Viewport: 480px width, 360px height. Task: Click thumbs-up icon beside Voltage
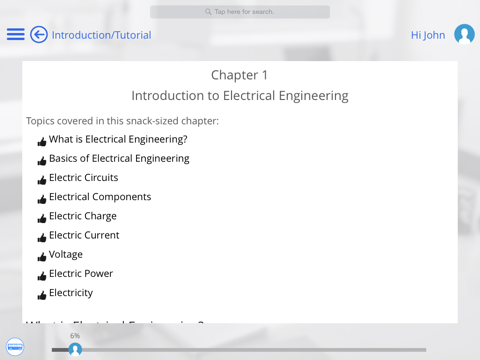tap(42, 257)
